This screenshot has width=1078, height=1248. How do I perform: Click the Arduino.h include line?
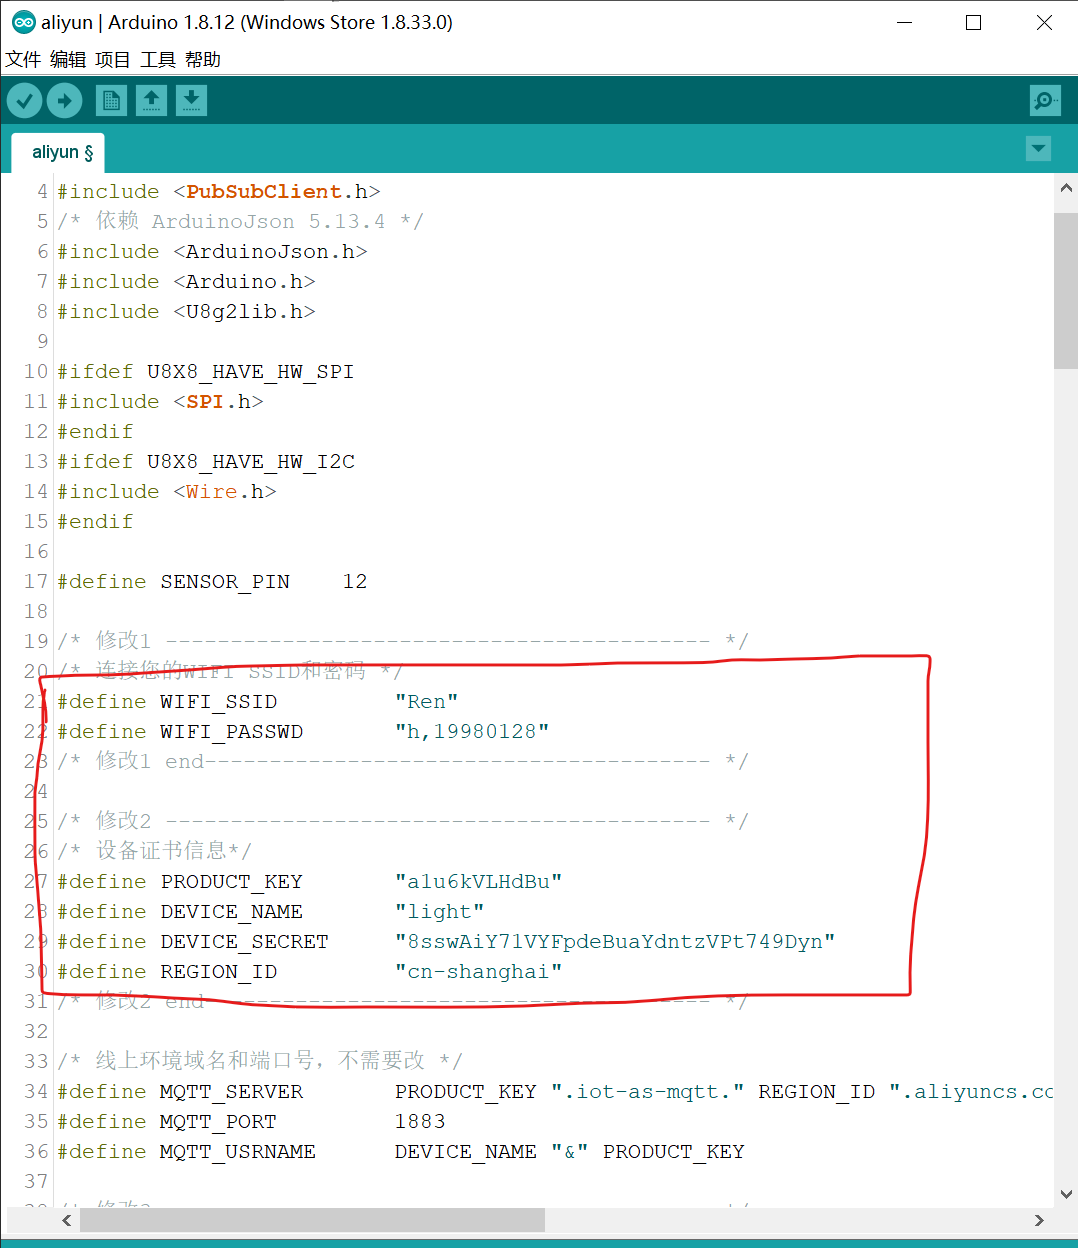(186, 281)
